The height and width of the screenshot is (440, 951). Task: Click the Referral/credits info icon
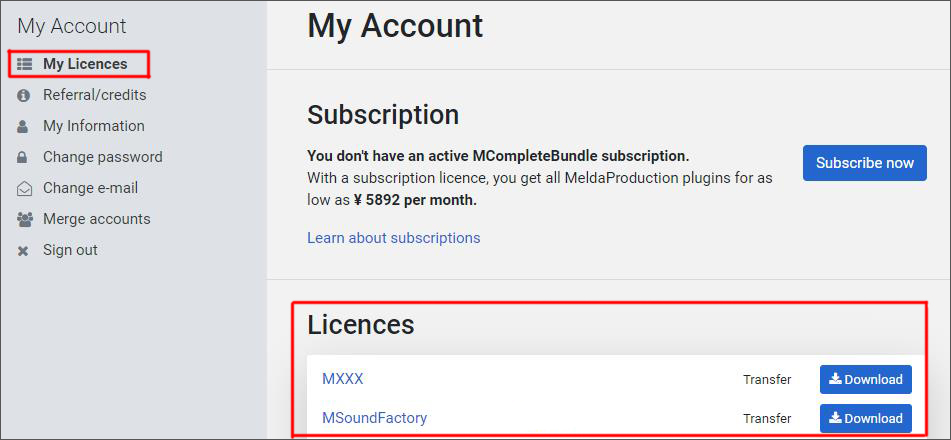[x=24, y=96]
